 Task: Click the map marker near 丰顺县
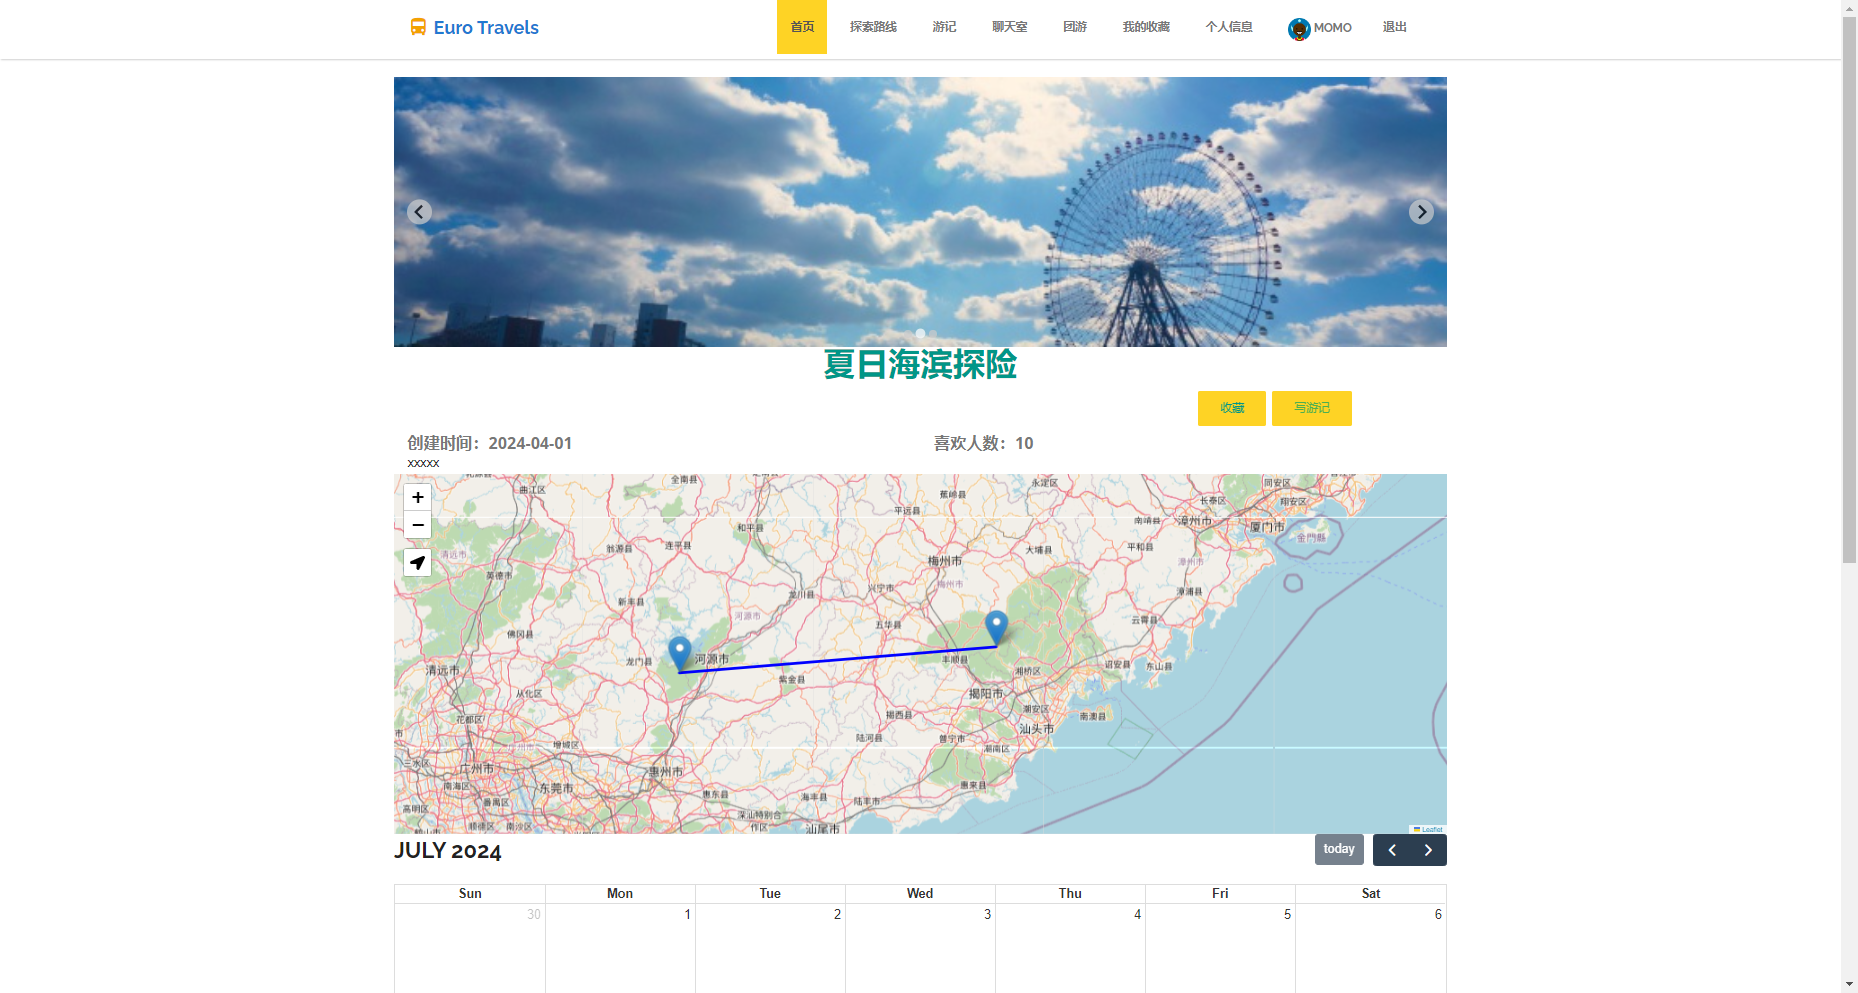[x=996, y=627]
